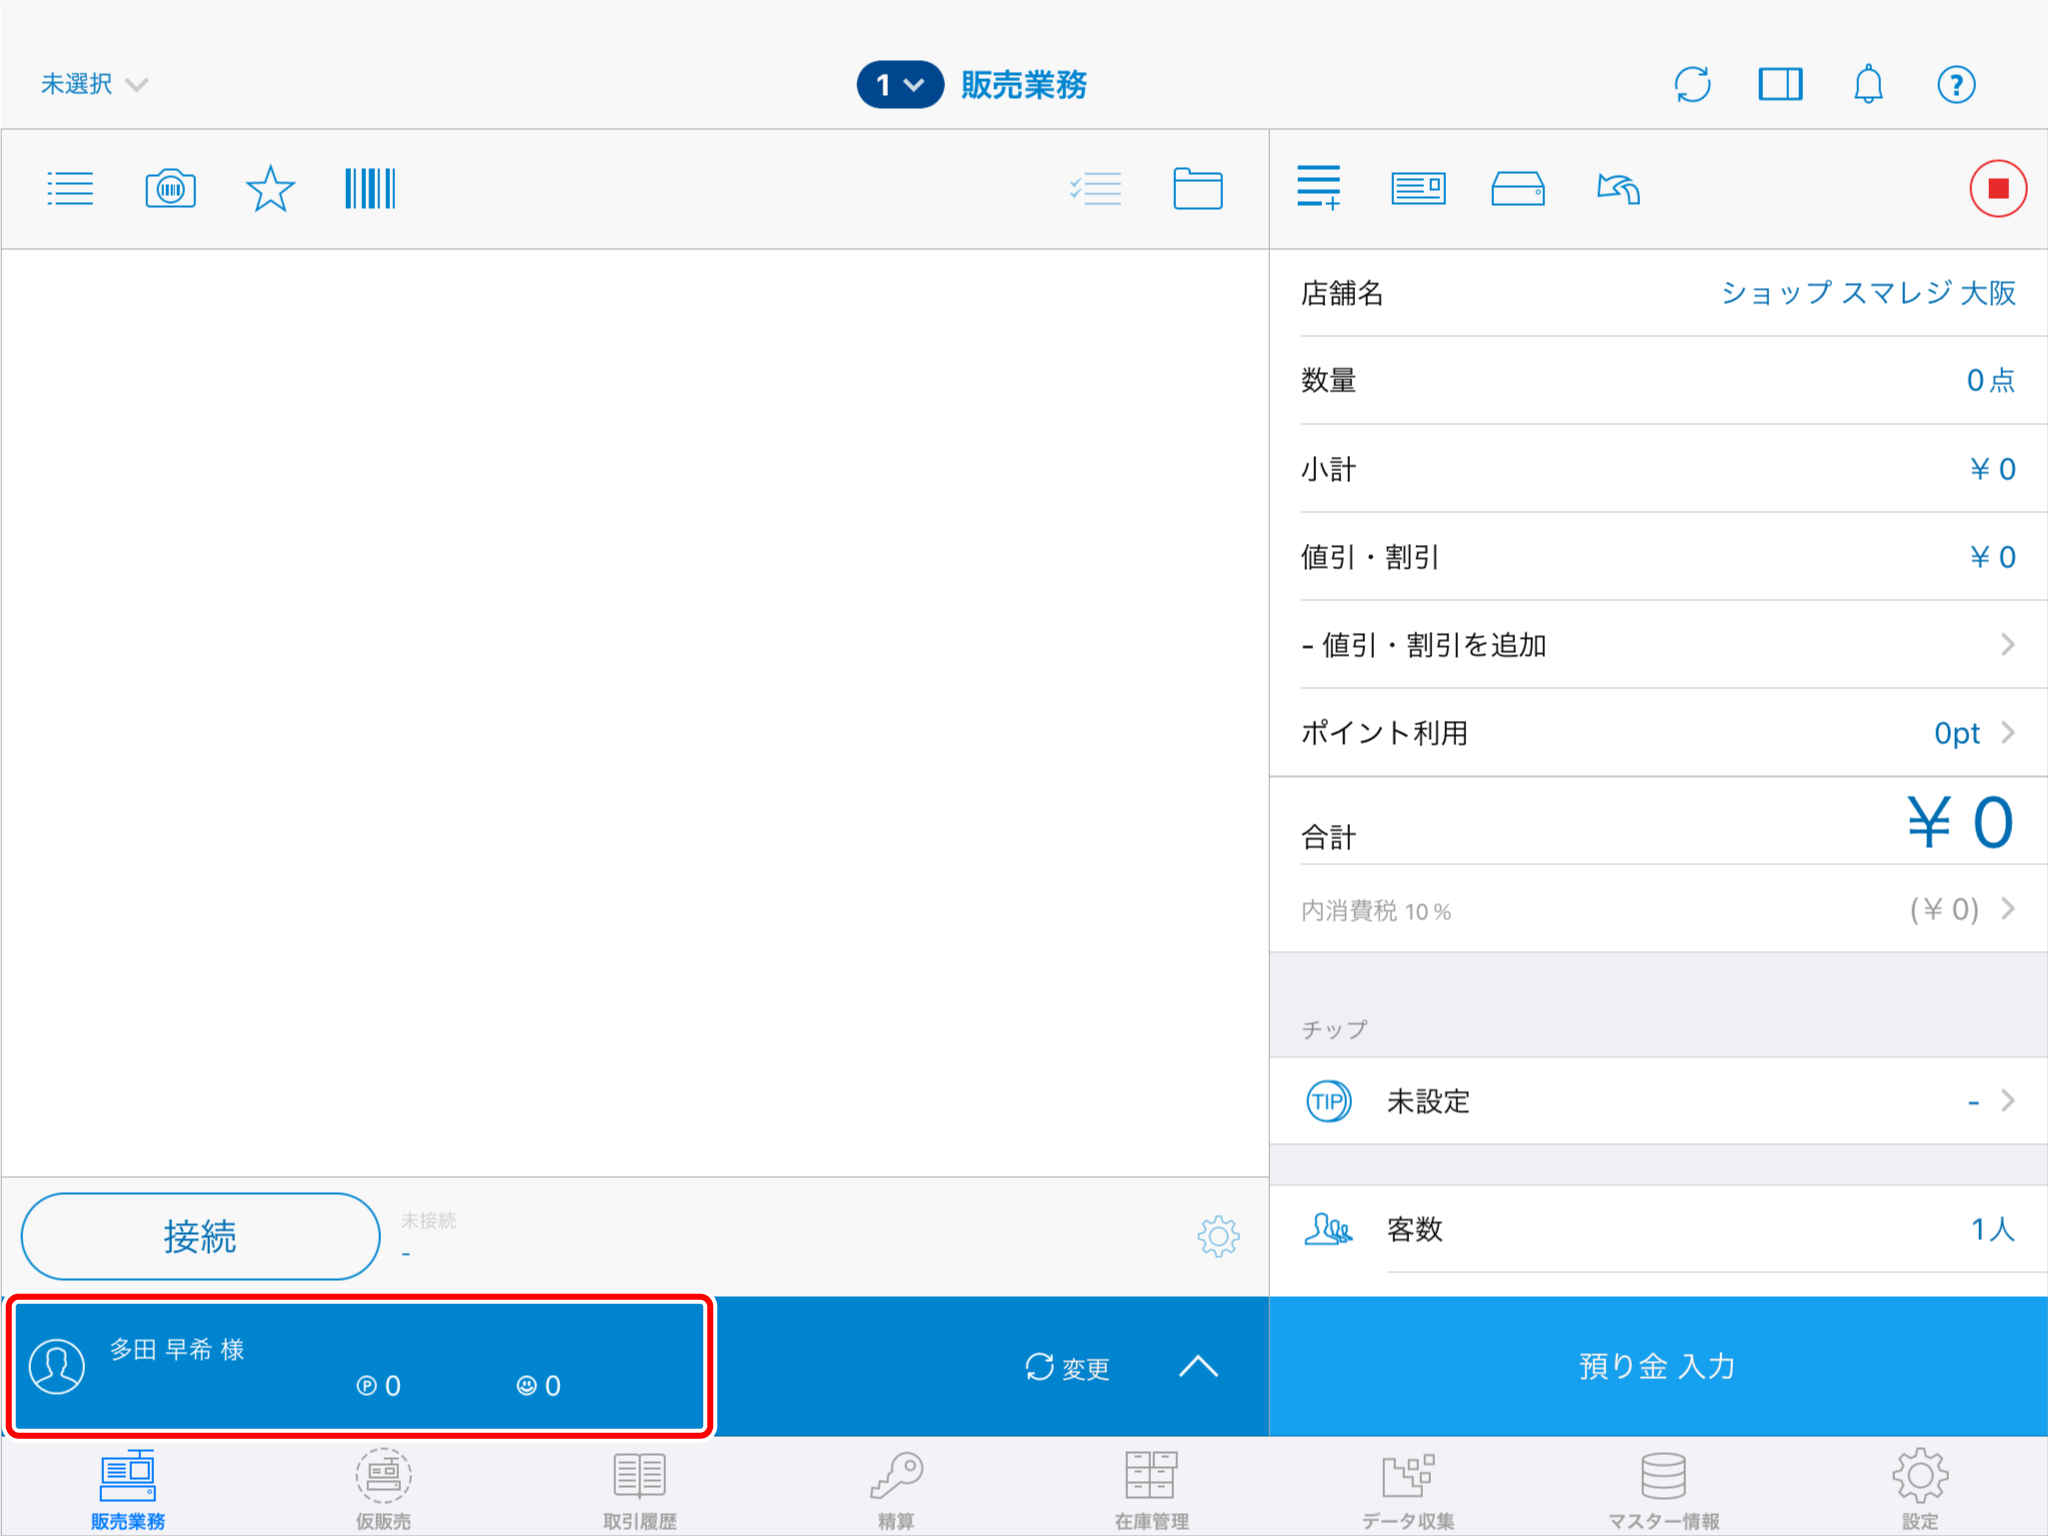Open 値引・割引を追加 row
Screen dimensions: 2048x1536
[x=1658, y=645]
